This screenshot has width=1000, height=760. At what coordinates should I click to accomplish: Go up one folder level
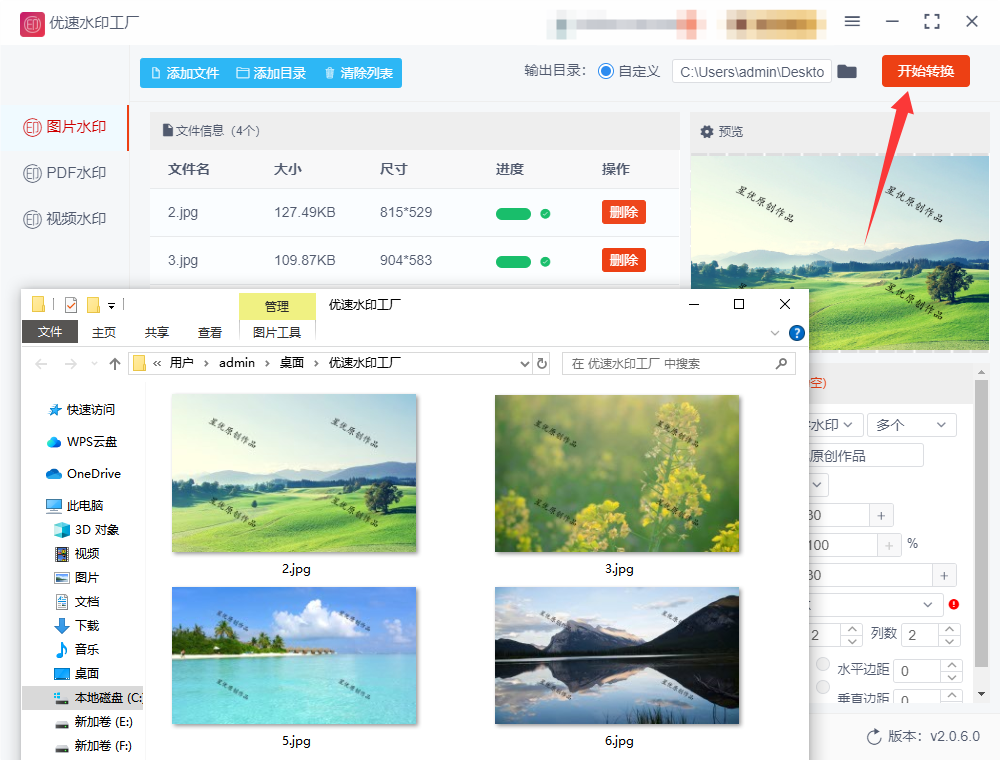[115, 363]
